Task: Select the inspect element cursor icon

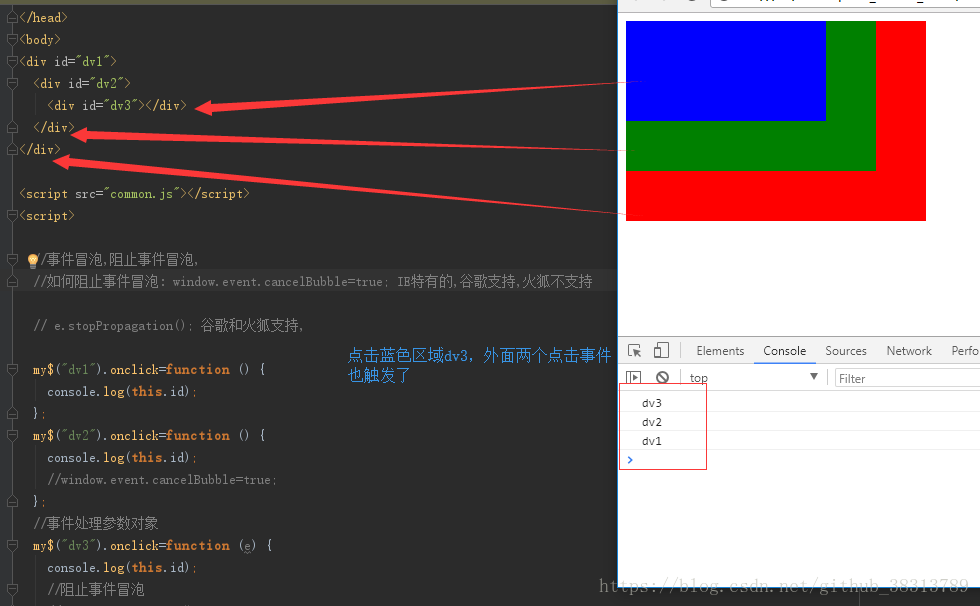Action: tap(634, 350)
